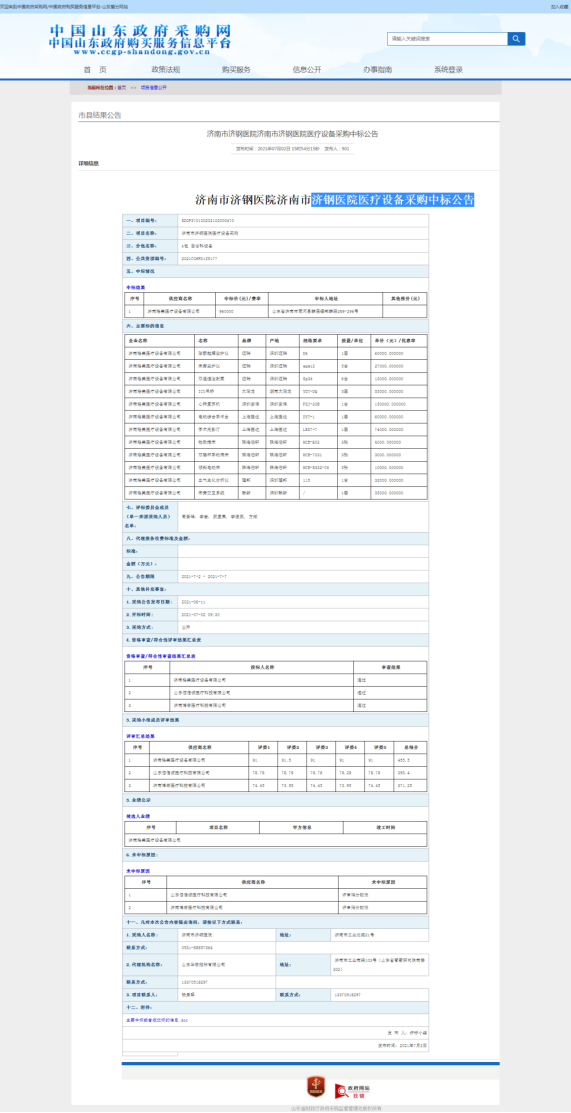The width and height of the screenshot is (571, 1113).
Task: Click the 四、公共资源编号 row label
Action: [x=145, y=258]
